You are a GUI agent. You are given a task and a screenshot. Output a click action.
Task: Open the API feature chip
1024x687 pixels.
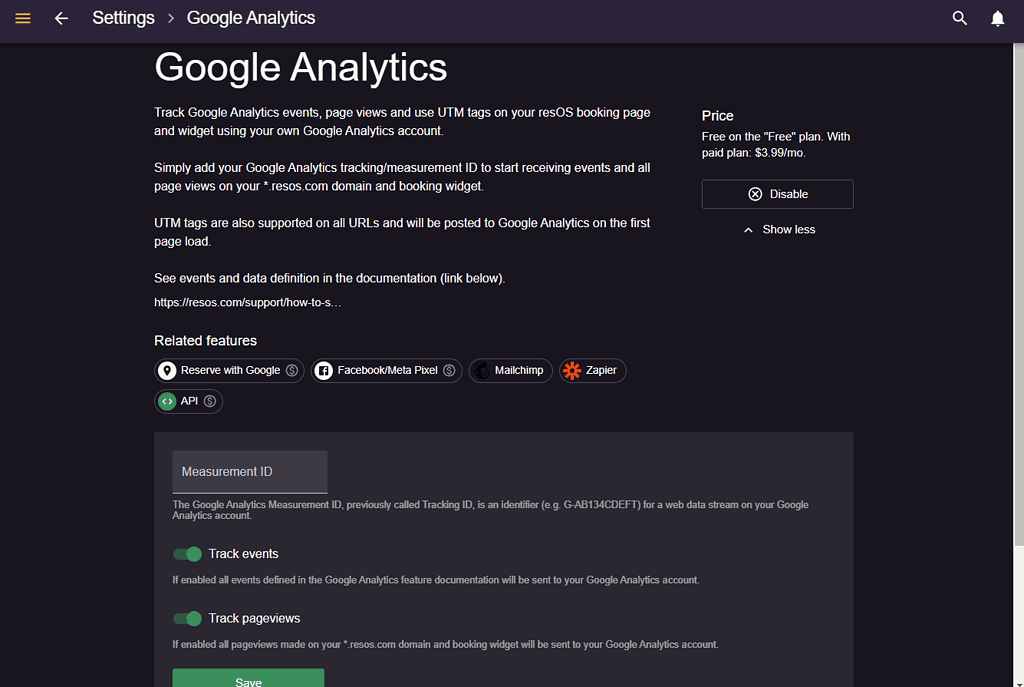click(x=188, y=401)
